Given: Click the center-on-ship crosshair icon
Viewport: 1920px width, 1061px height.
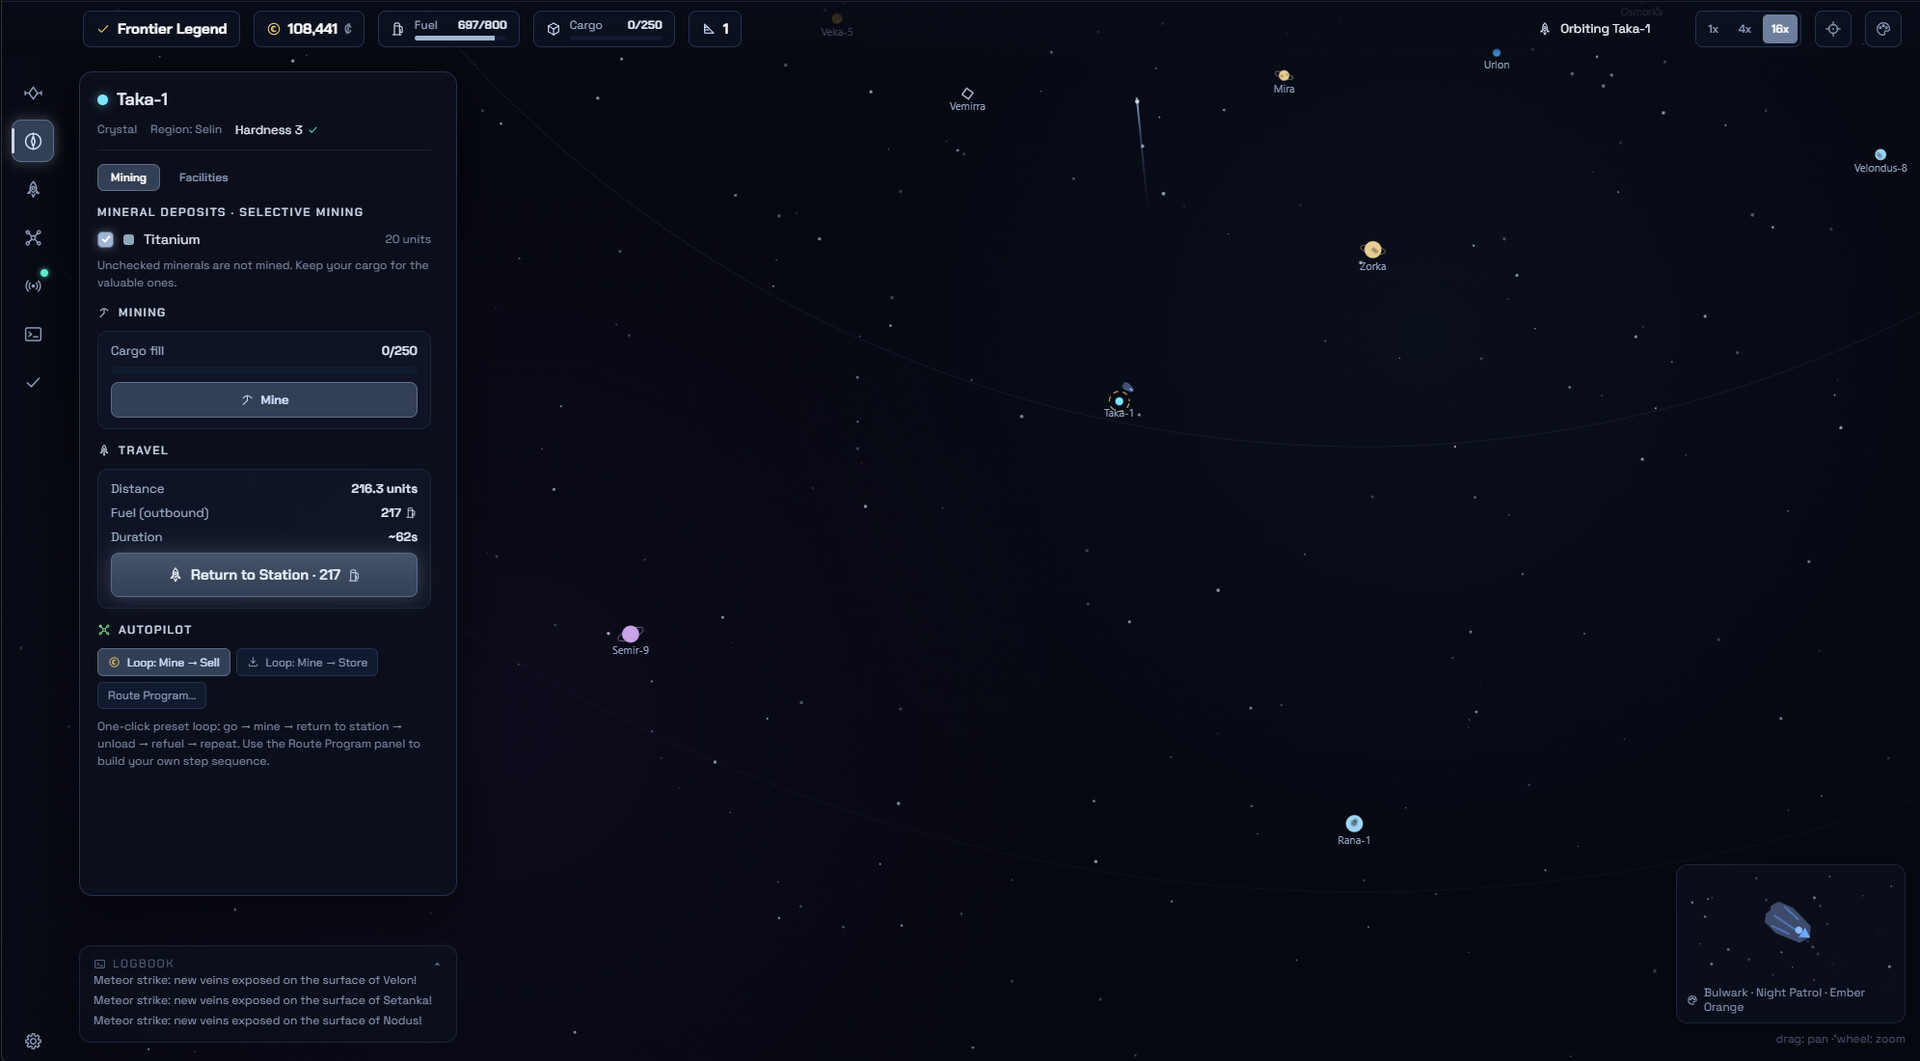Looking at the screenshot, I should click(x=1833, y=29).
